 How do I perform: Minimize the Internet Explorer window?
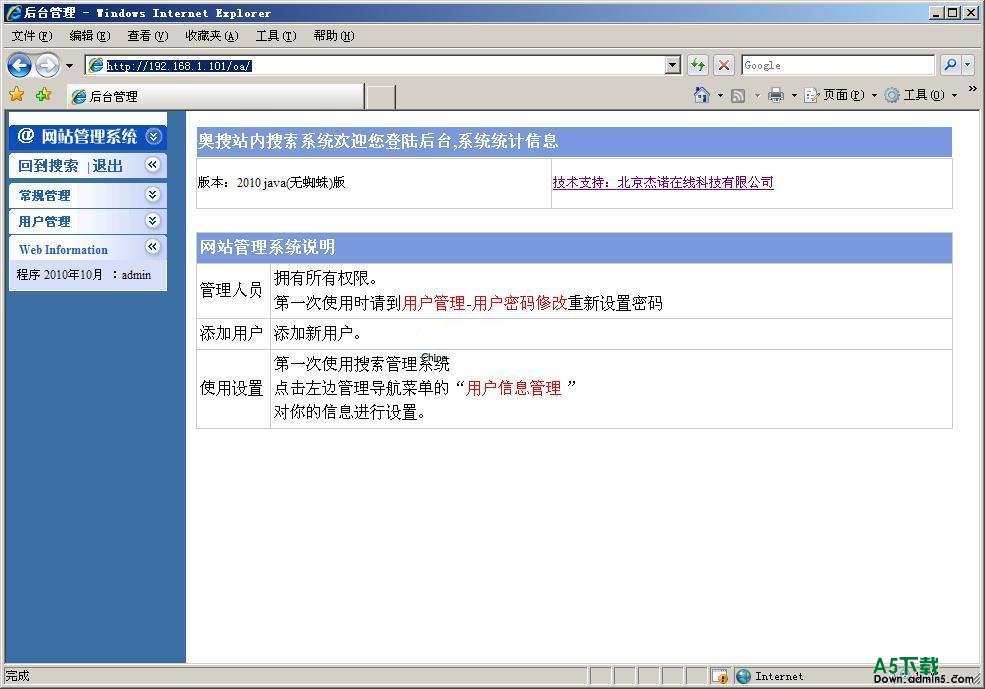click(937, 13)
